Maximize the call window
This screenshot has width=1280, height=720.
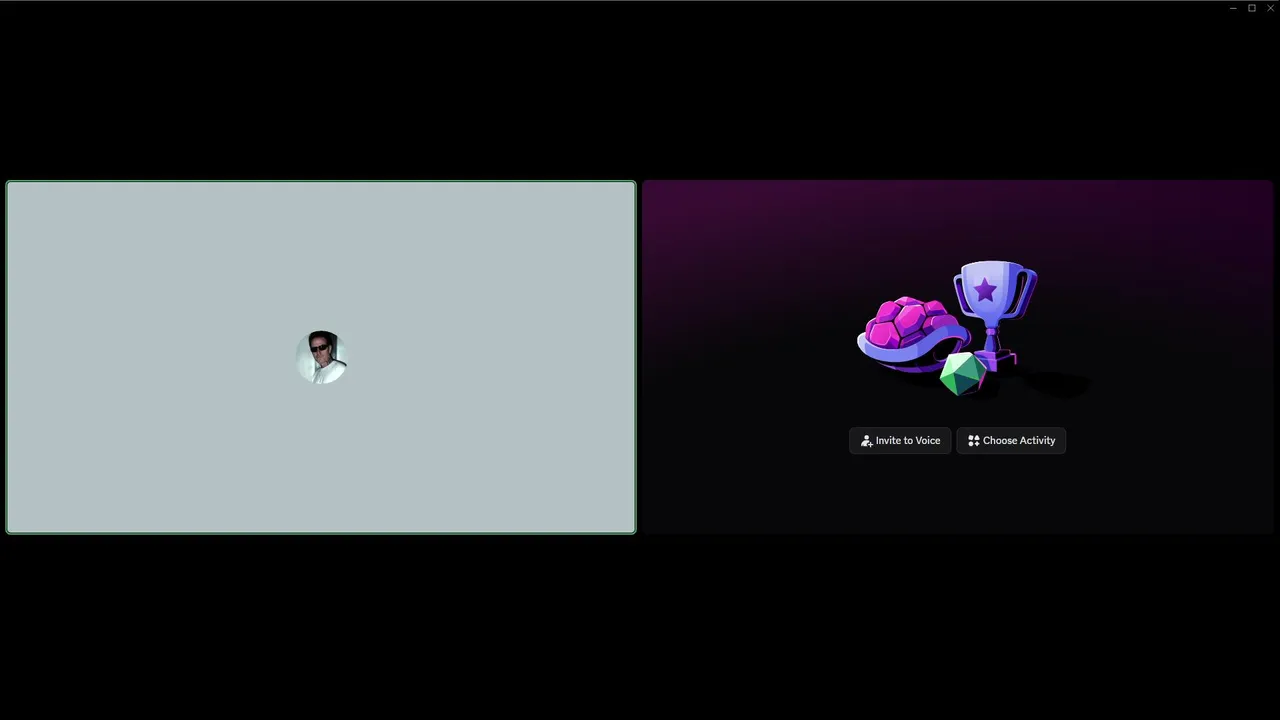(x=1251, y=8)
